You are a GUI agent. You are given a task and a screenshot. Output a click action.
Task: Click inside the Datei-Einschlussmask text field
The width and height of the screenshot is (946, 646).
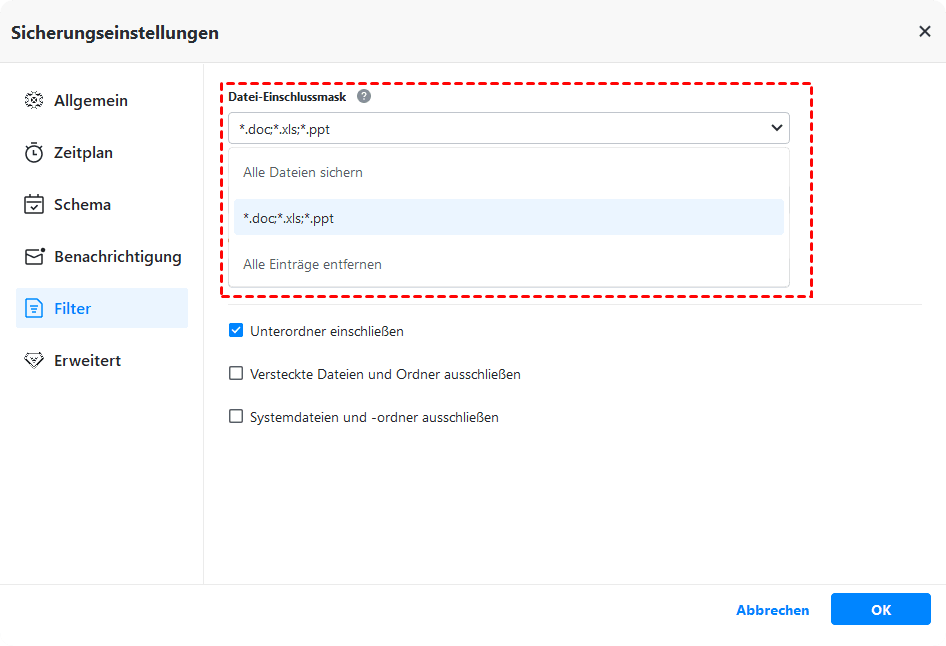coord(490,128)
